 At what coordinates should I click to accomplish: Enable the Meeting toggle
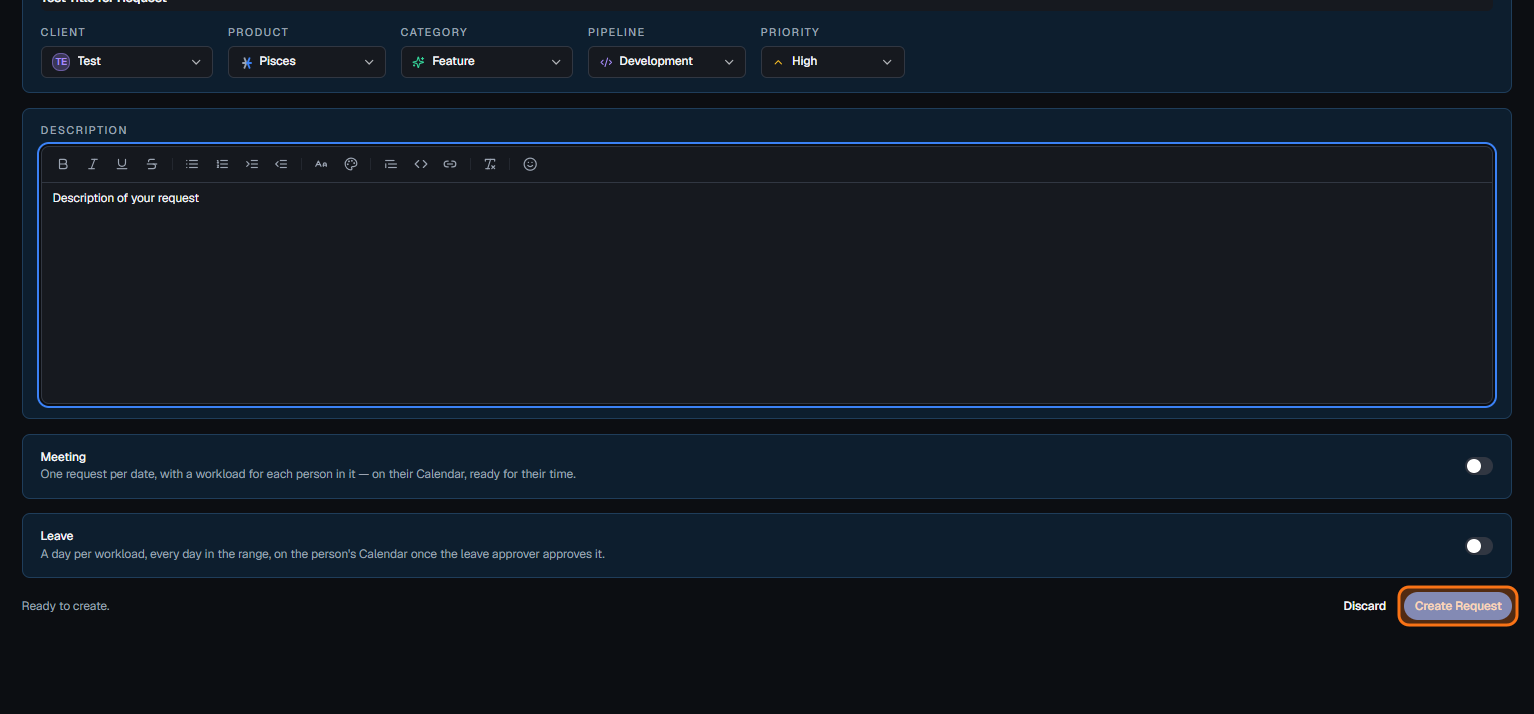1479,466
